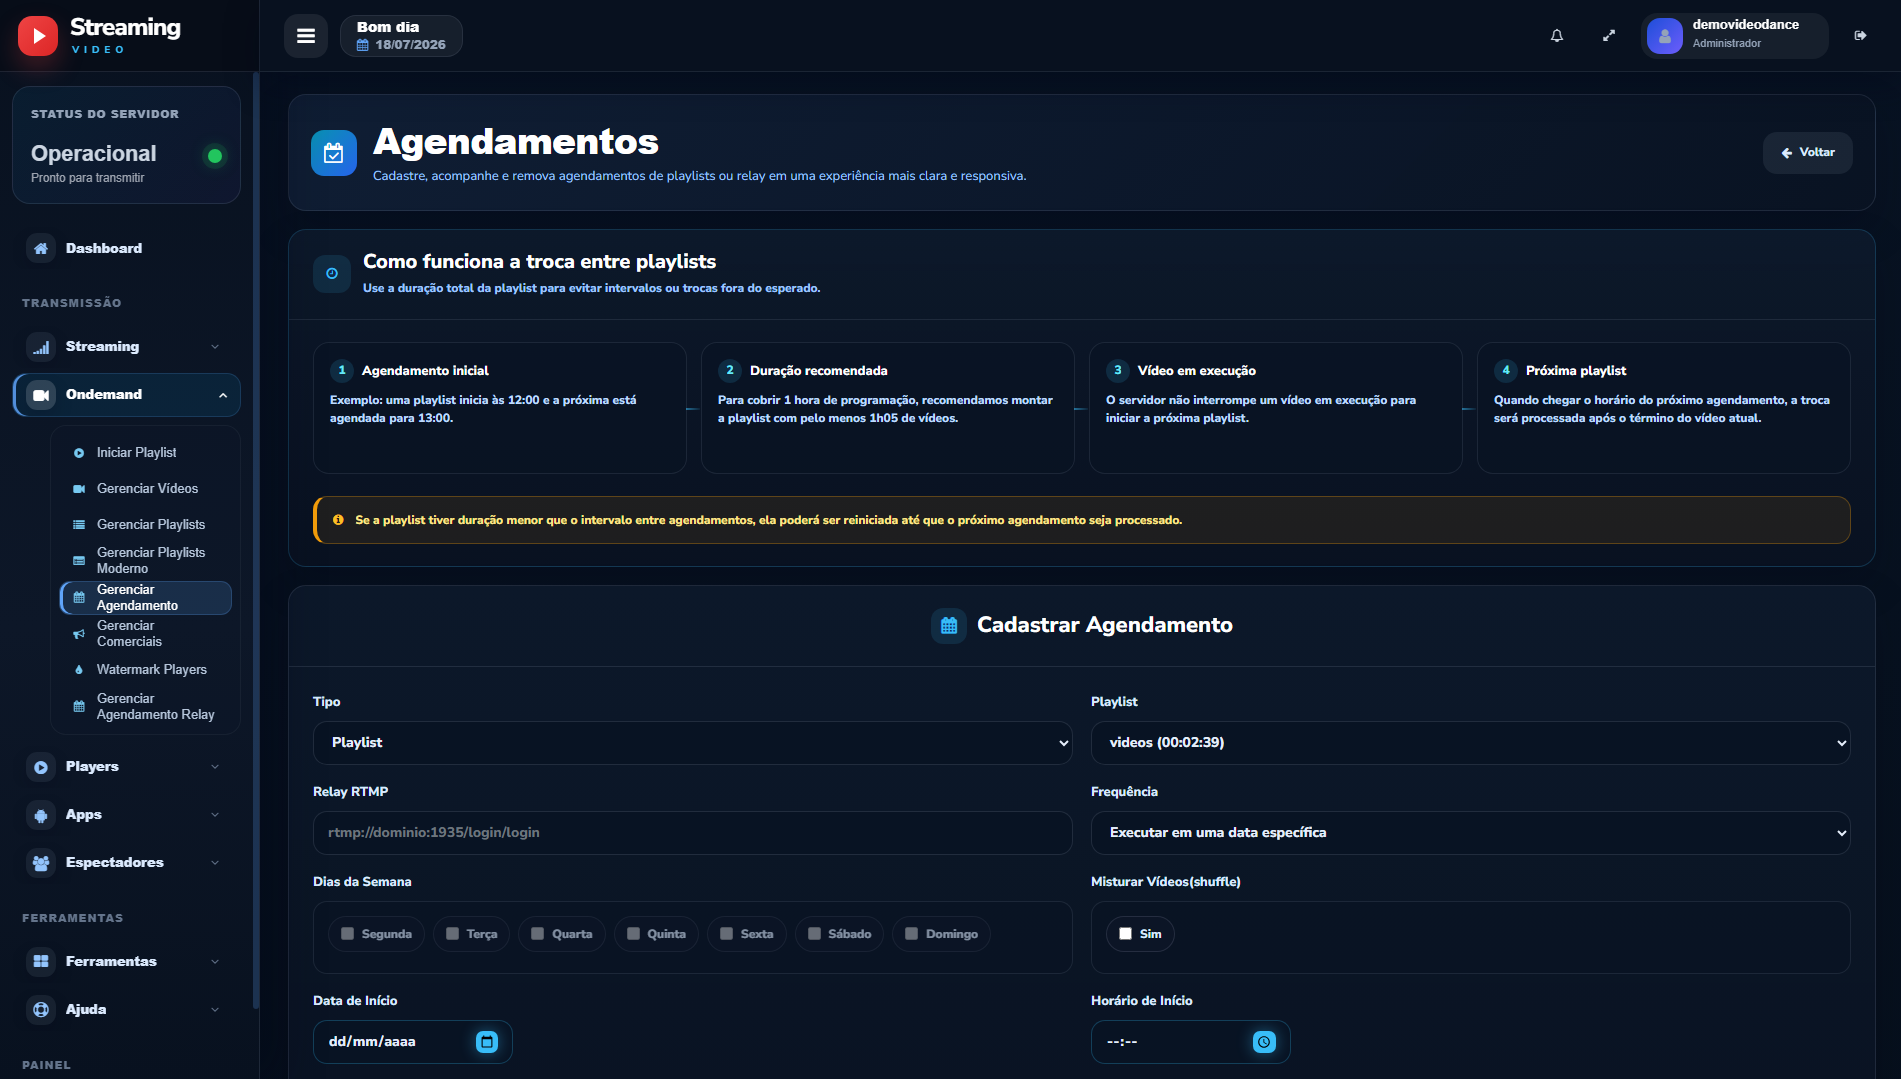Click the logout icon in the top bar
This screenshot has height=1079, width=1901.
[1860, 36]
